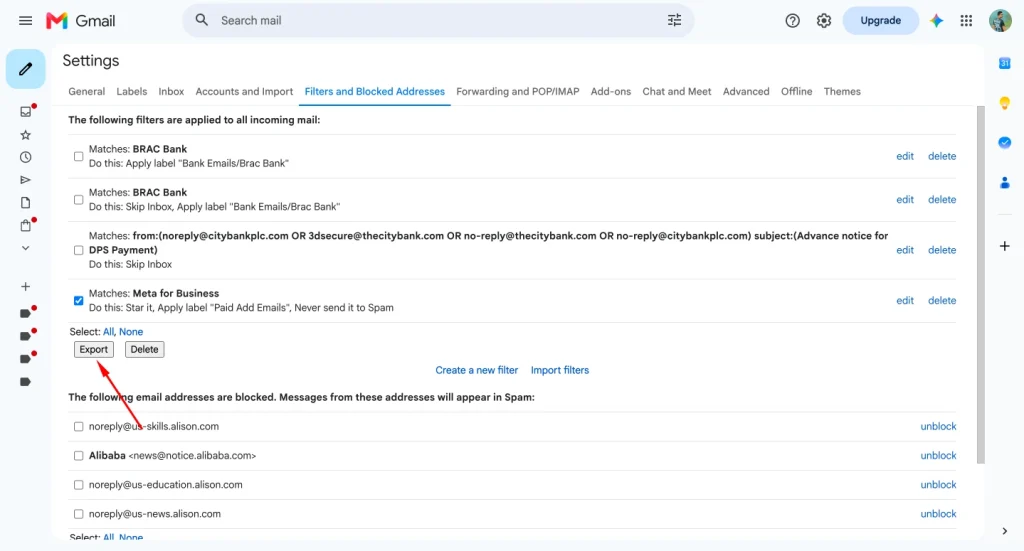Unblock noreply@us-news.alison.com

(x=938, y=514)
